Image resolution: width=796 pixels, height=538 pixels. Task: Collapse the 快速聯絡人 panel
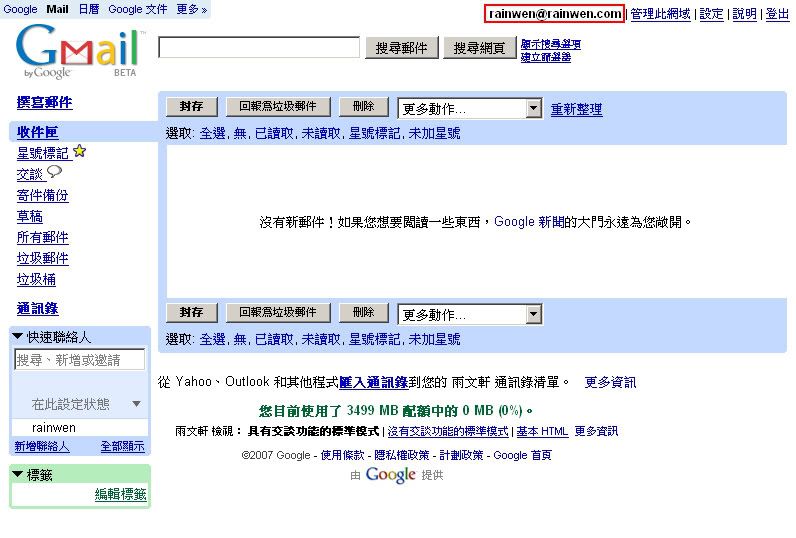(x=17, y=337)
